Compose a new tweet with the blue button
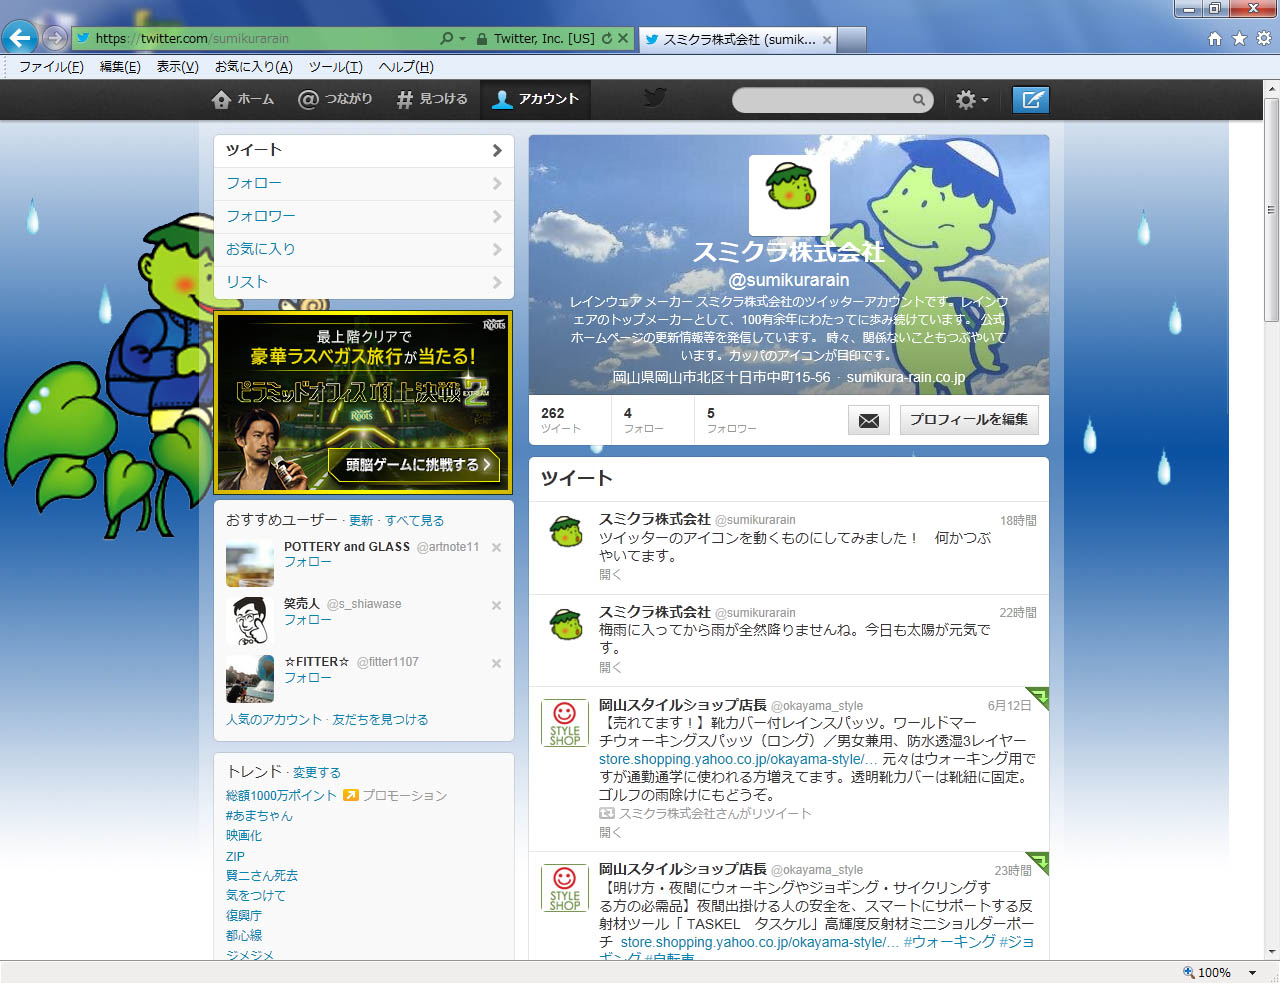 [x=1031, y=100]
